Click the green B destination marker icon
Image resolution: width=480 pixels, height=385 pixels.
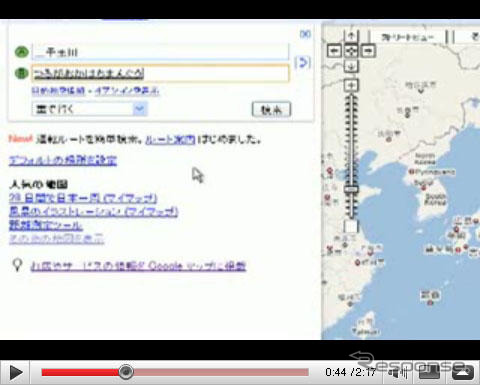coord(22,73)
